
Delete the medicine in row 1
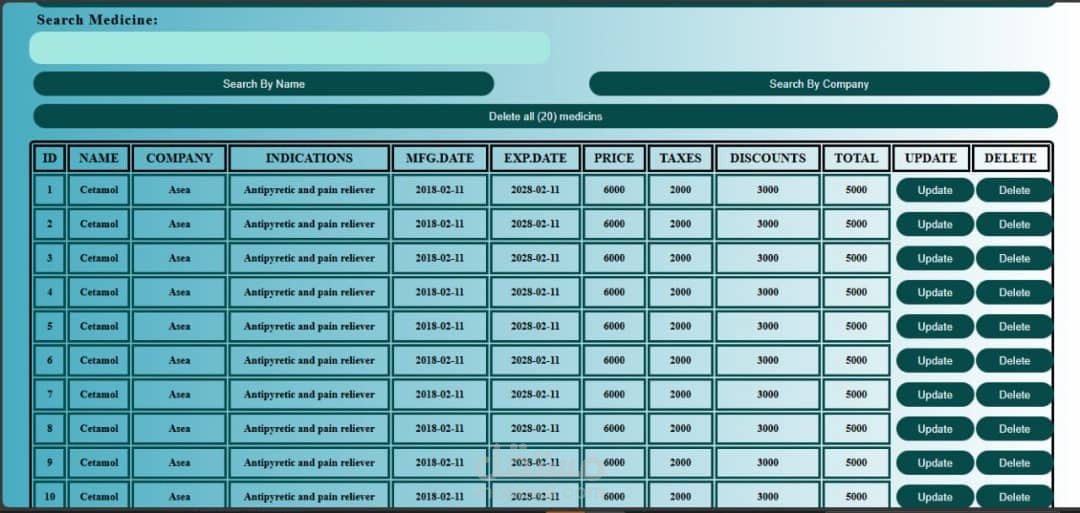1014,190
